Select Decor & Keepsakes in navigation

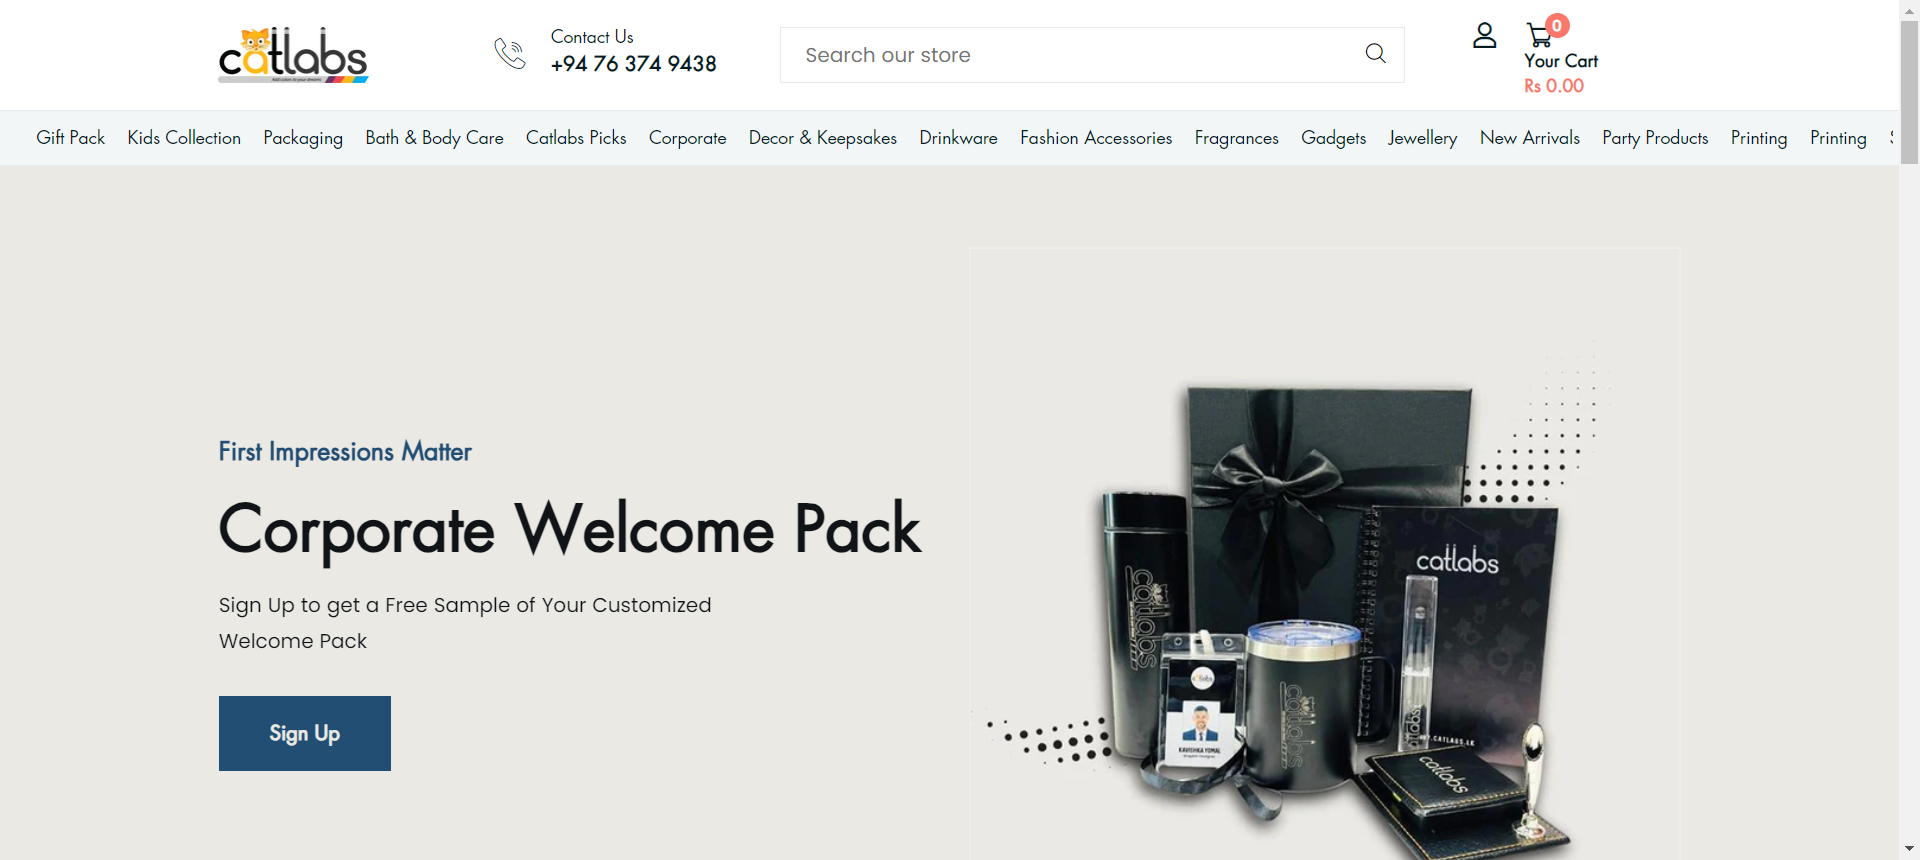823,138
